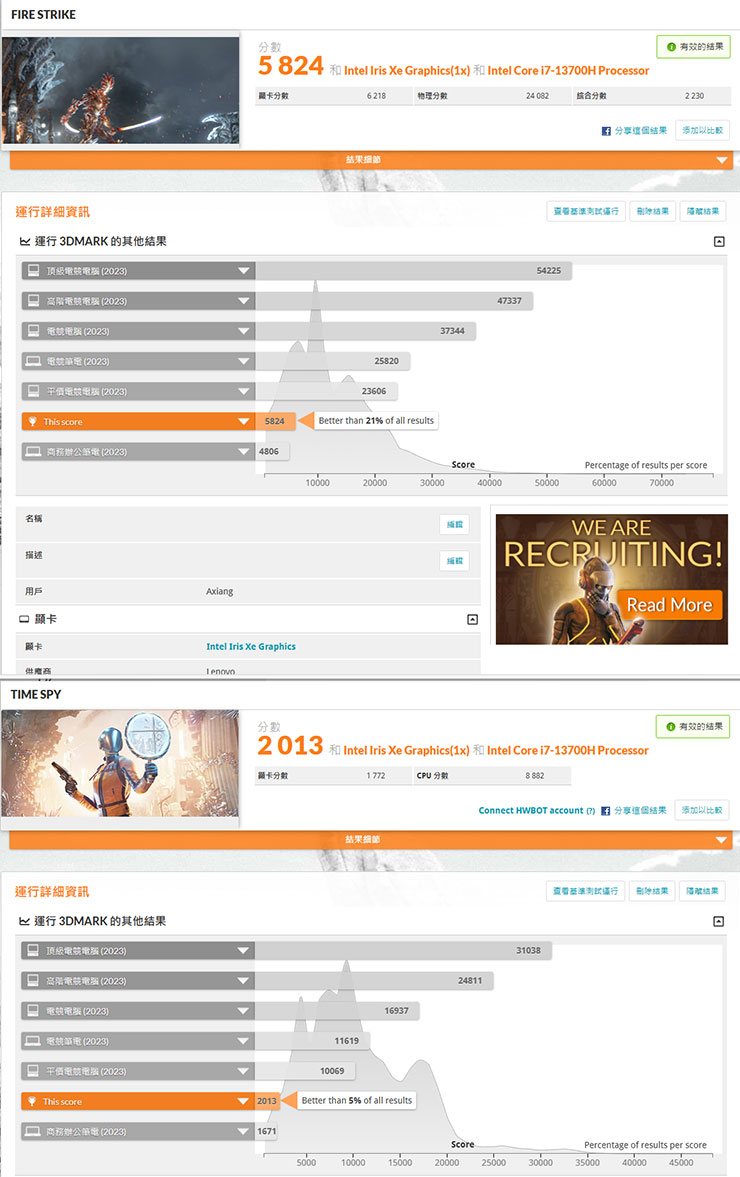
Task: Click the Fire Strike overall score 5 824
Action: (x=290, y=66)
